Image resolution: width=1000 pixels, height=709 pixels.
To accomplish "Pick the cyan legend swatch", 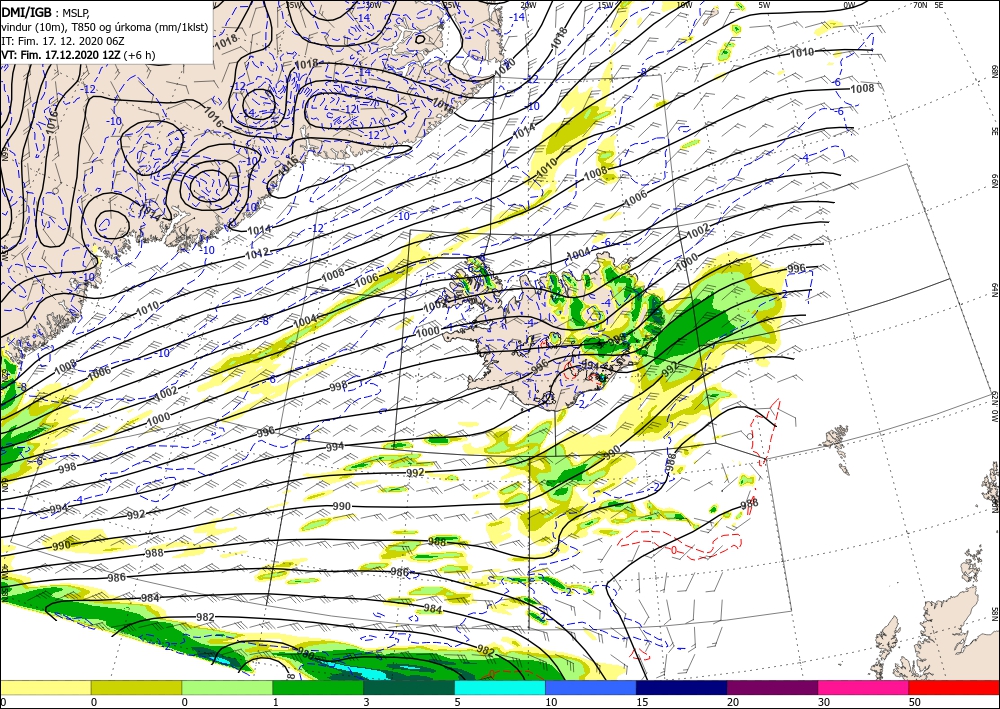I will [500, 687].
